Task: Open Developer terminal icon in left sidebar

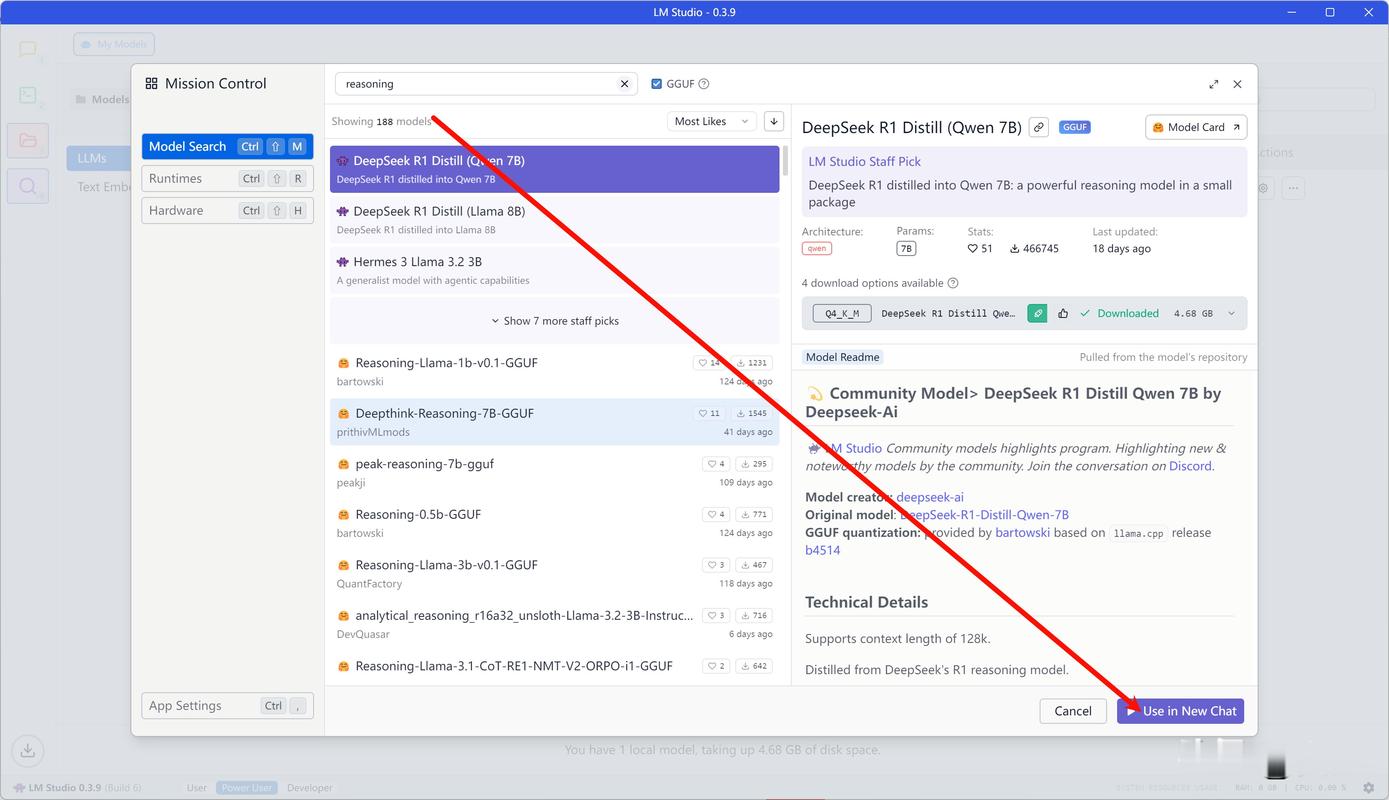Action: 28,96
